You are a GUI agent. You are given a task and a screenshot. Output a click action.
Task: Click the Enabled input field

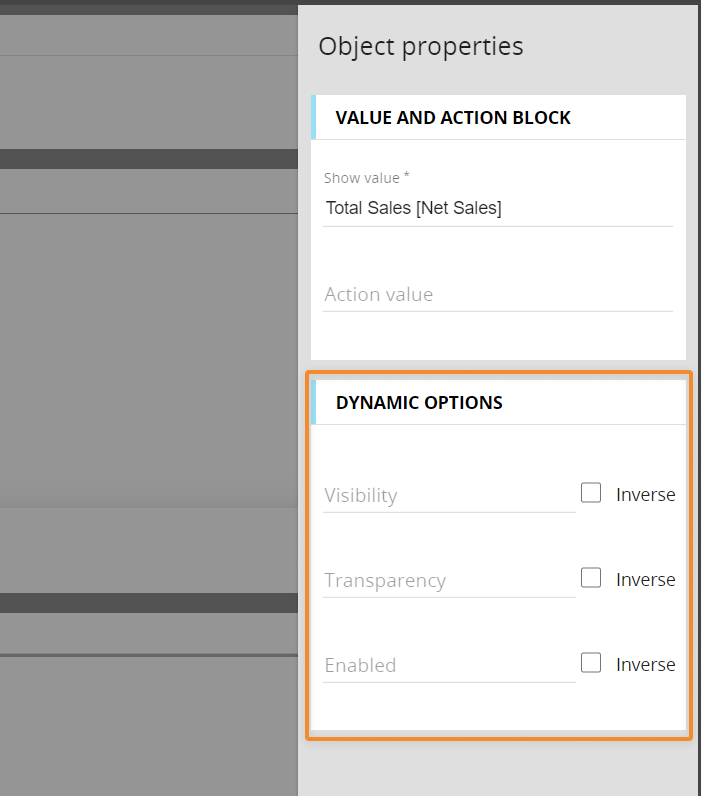[449, 666]
